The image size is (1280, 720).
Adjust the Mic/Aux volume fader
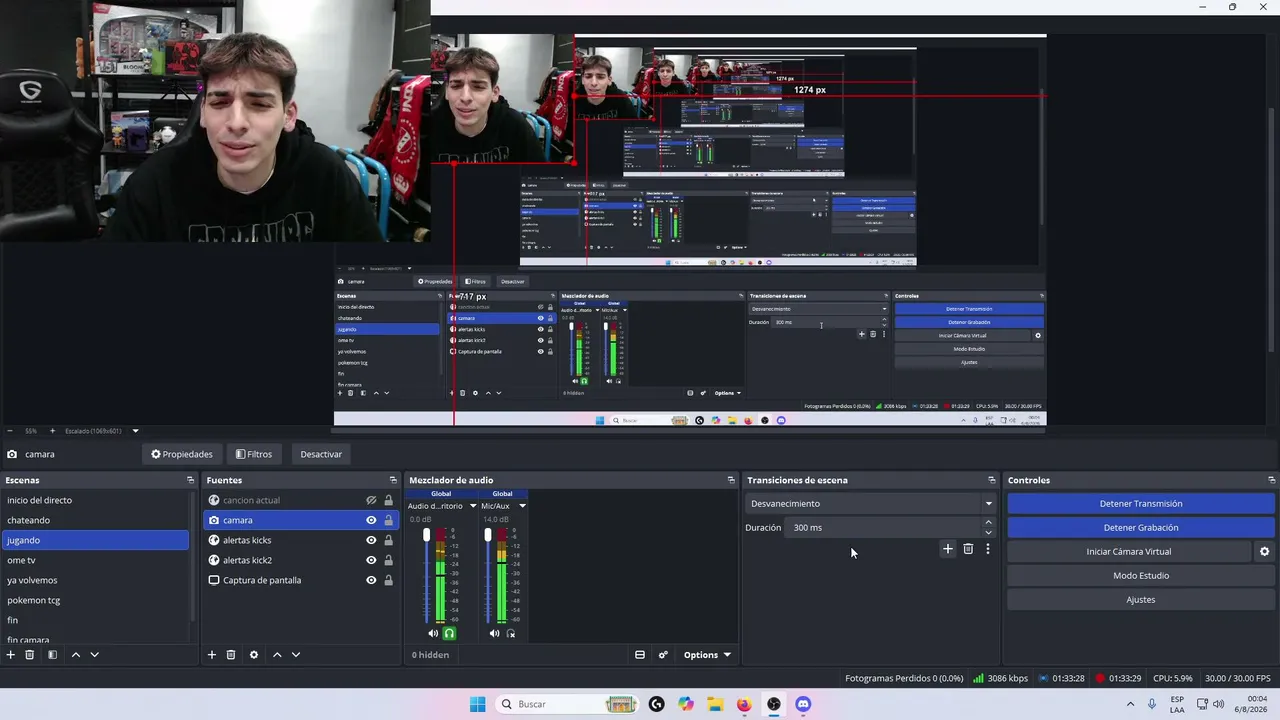(x=488, y=536)
